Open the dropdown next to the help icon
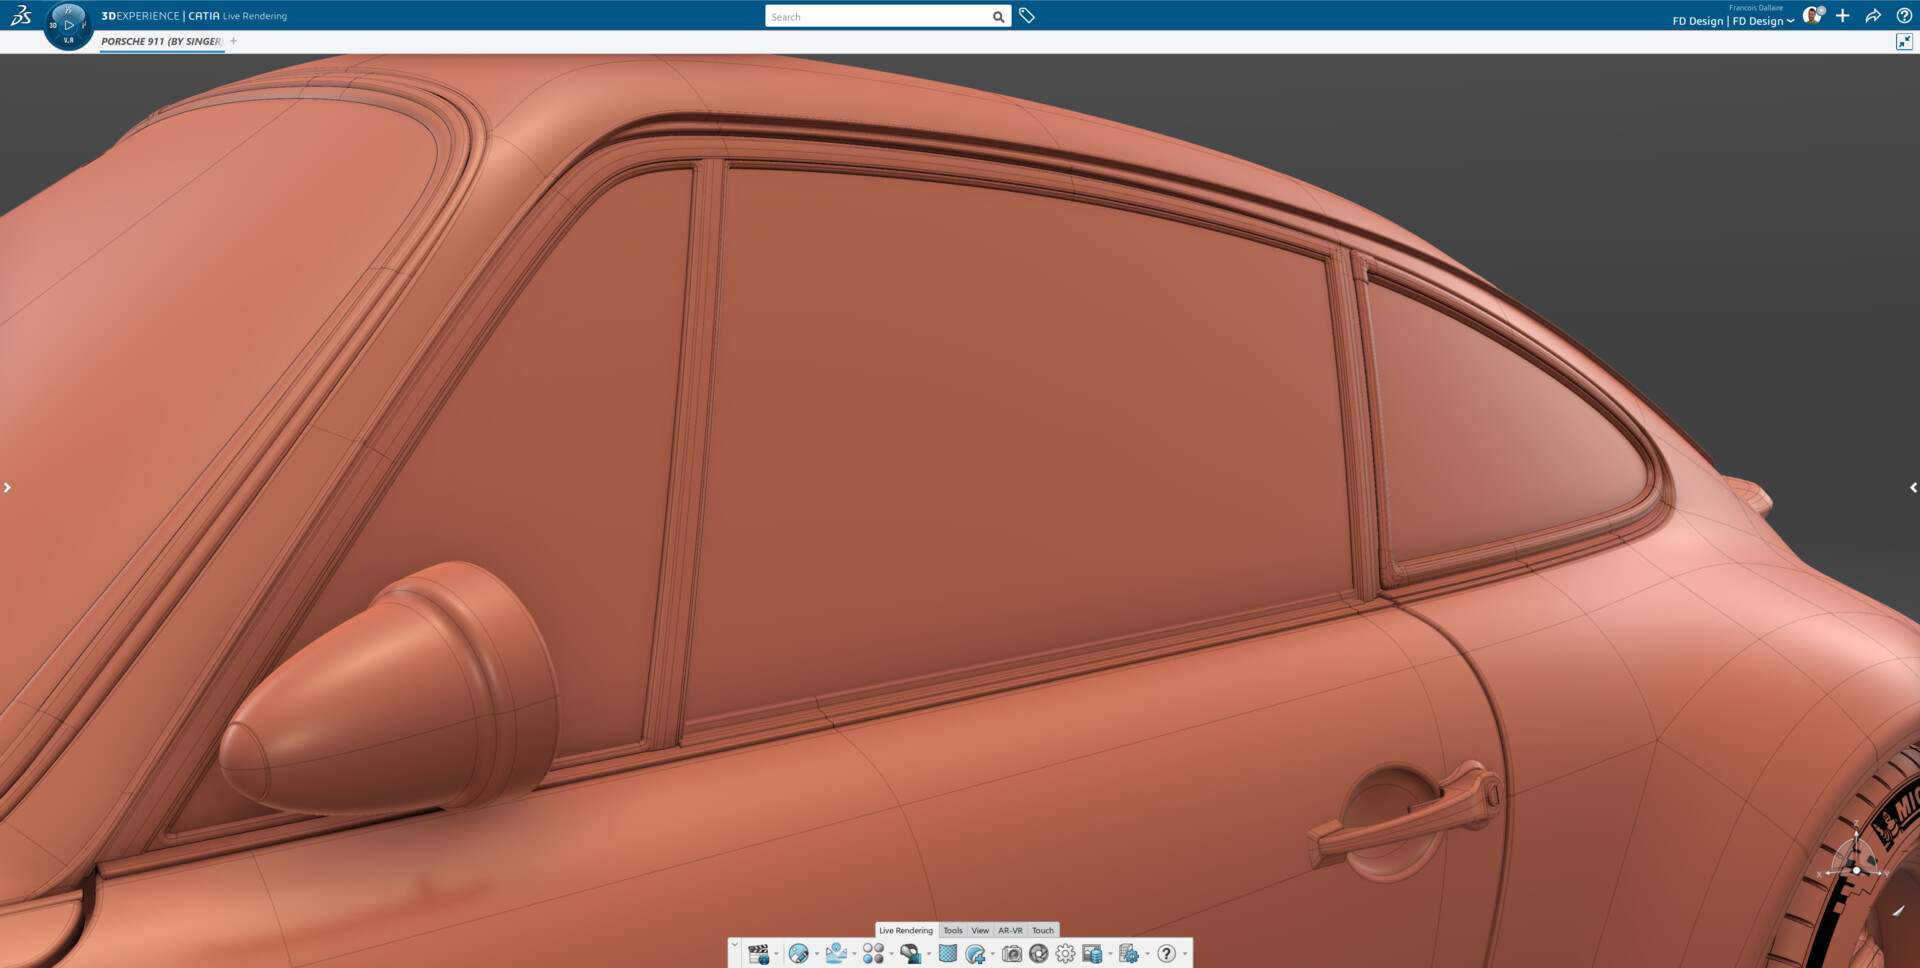1920x968 pixels. (x=1185, y=955)
